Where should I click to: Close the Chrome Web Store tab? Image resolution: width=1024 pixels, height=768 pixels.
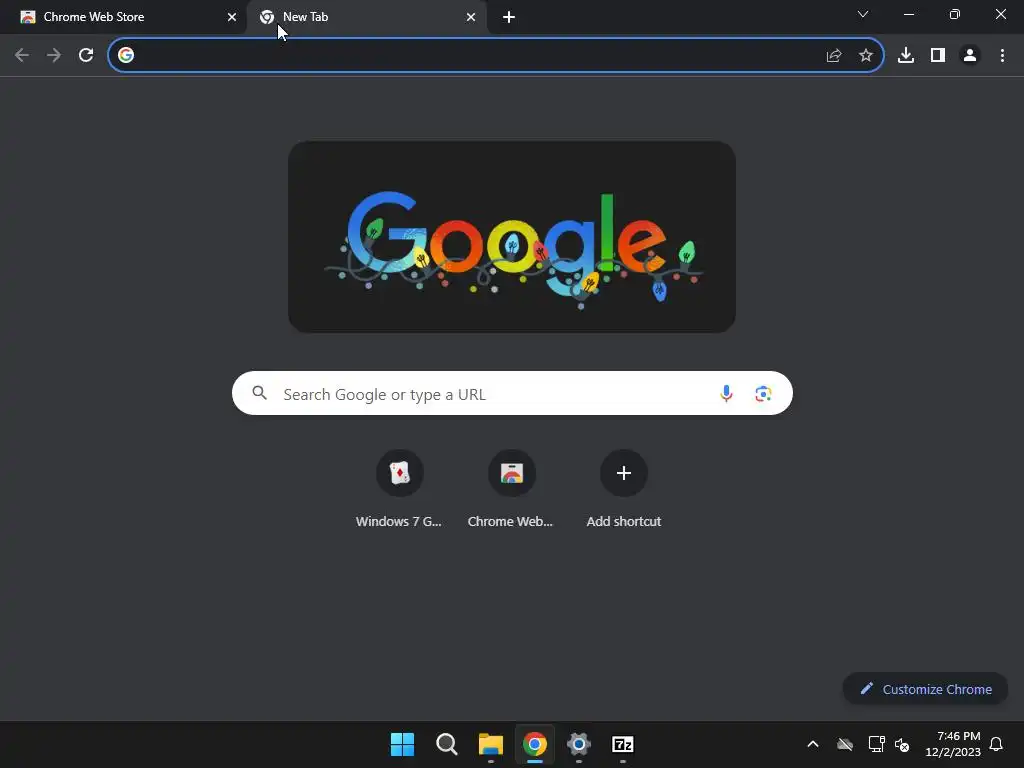point(232,18)
